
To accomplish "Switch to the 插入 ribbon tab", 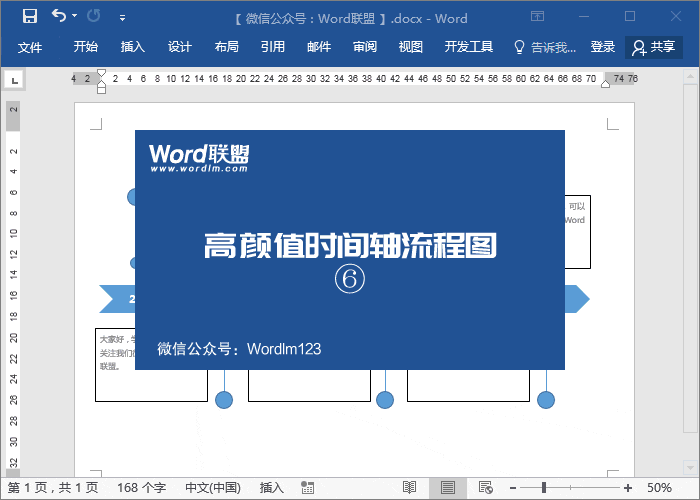I will click(x=133, y=46).
